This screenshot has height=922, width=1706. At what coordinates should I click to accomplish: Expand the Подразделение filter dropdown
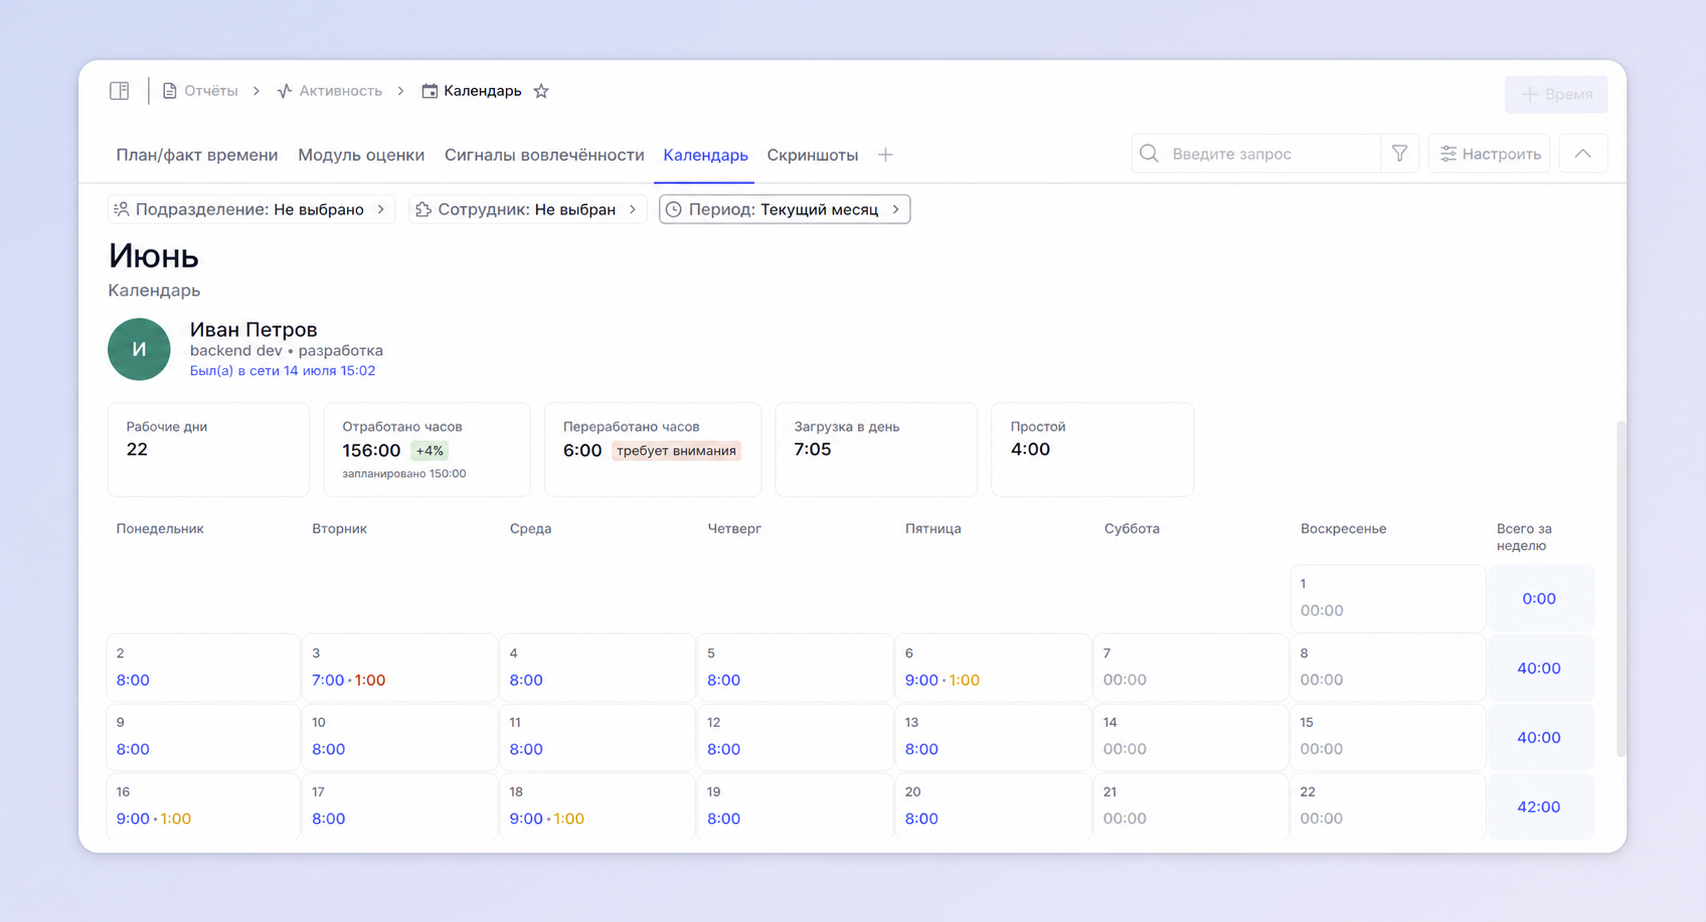251,209
